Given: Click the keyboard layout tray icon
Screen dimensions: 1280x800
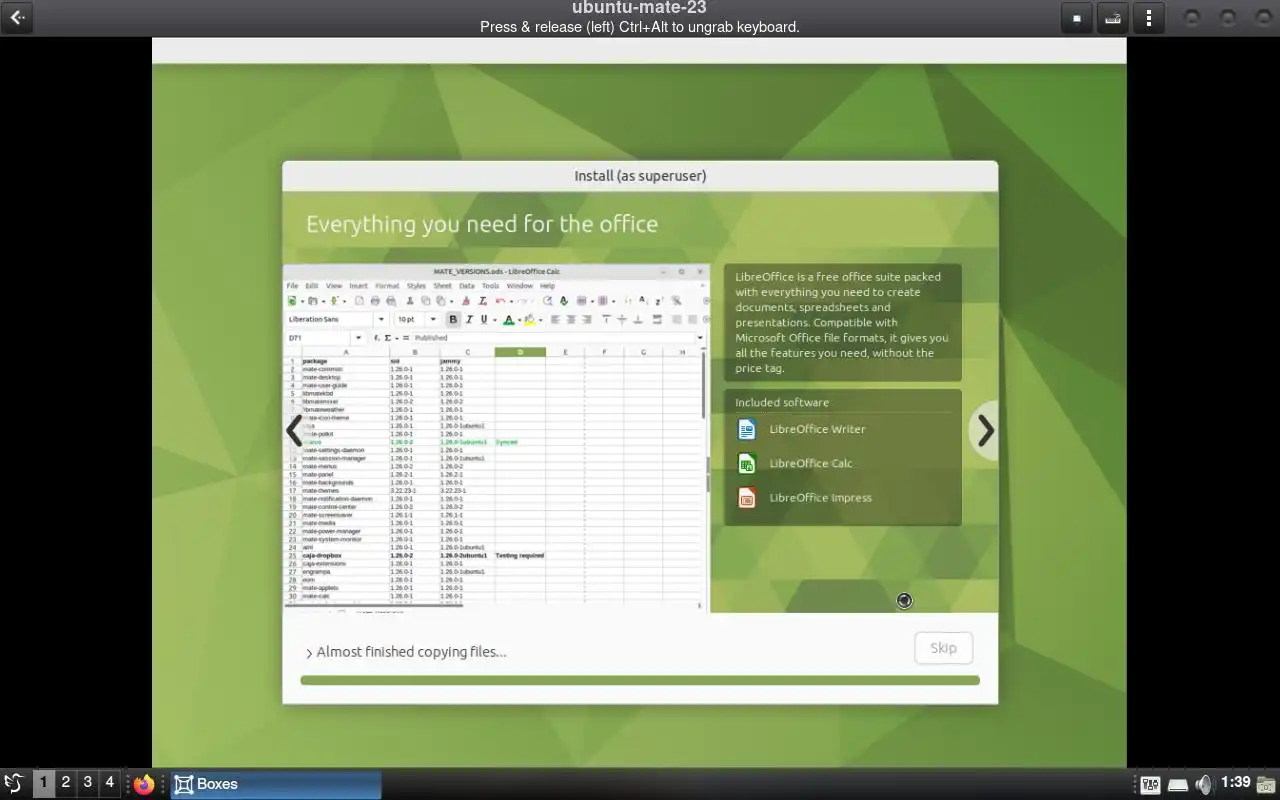Looking at the screenshot, I should tap(1150, 785).
